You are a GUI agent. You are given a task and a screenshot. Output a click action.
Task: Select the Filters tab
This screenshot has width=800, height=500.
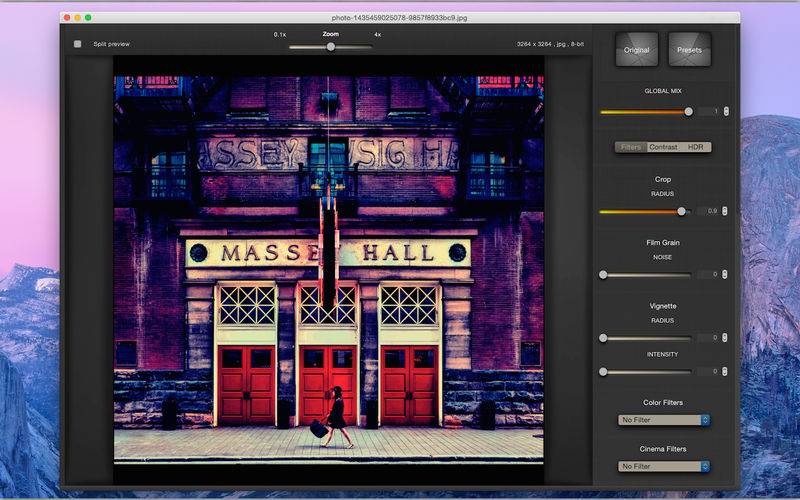click(x=631, y=147)
